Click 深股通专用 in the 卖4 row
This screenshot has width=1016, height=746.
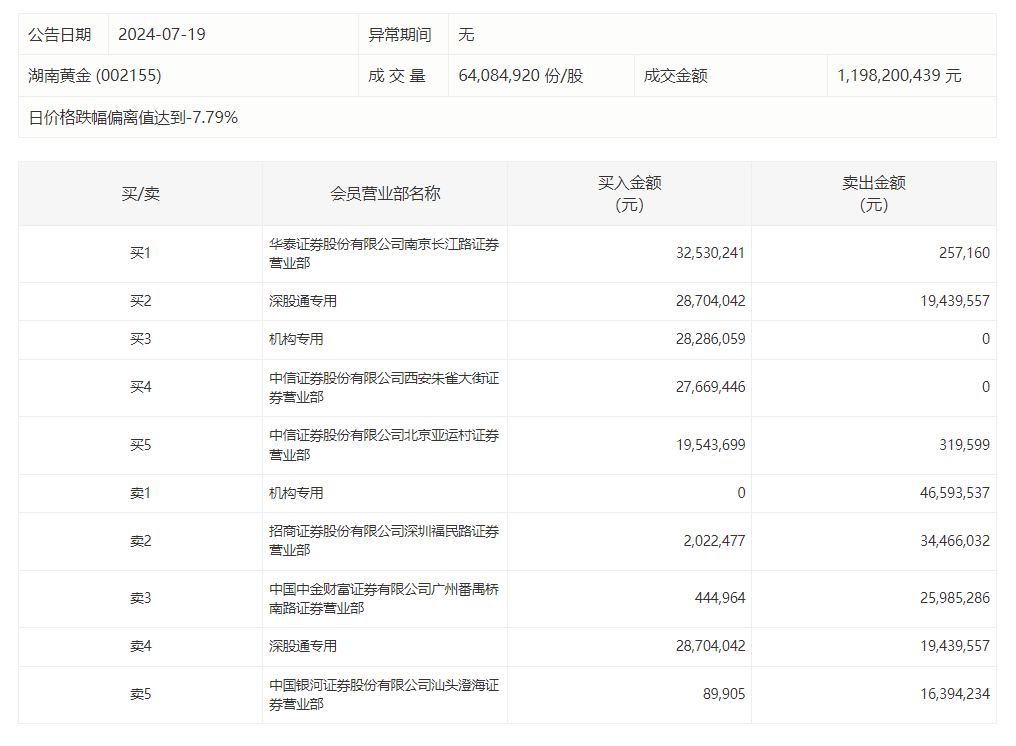pos(303,646)
